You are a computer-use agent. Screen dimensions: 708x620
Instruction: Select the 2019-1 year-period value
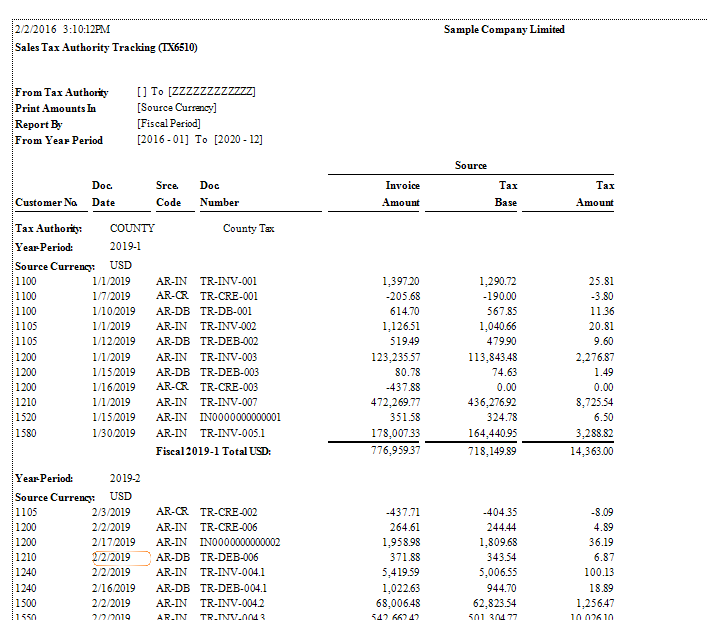[x=125, y=246]
